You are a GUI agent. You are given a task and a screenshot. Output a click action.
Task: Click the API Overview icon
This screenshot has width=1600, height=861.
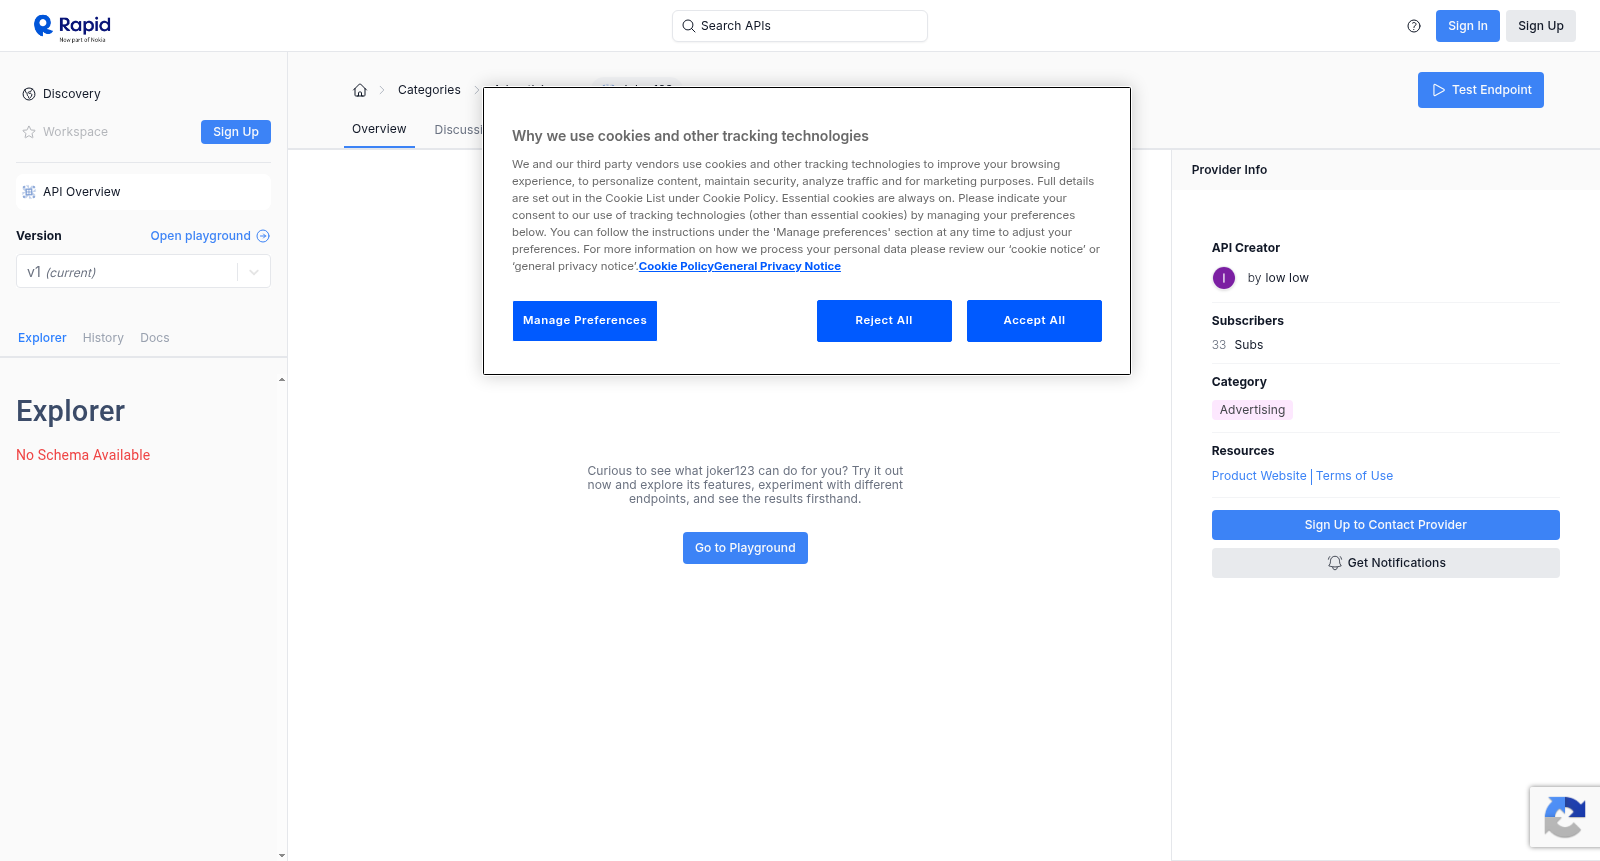click(x=29, y=192)
